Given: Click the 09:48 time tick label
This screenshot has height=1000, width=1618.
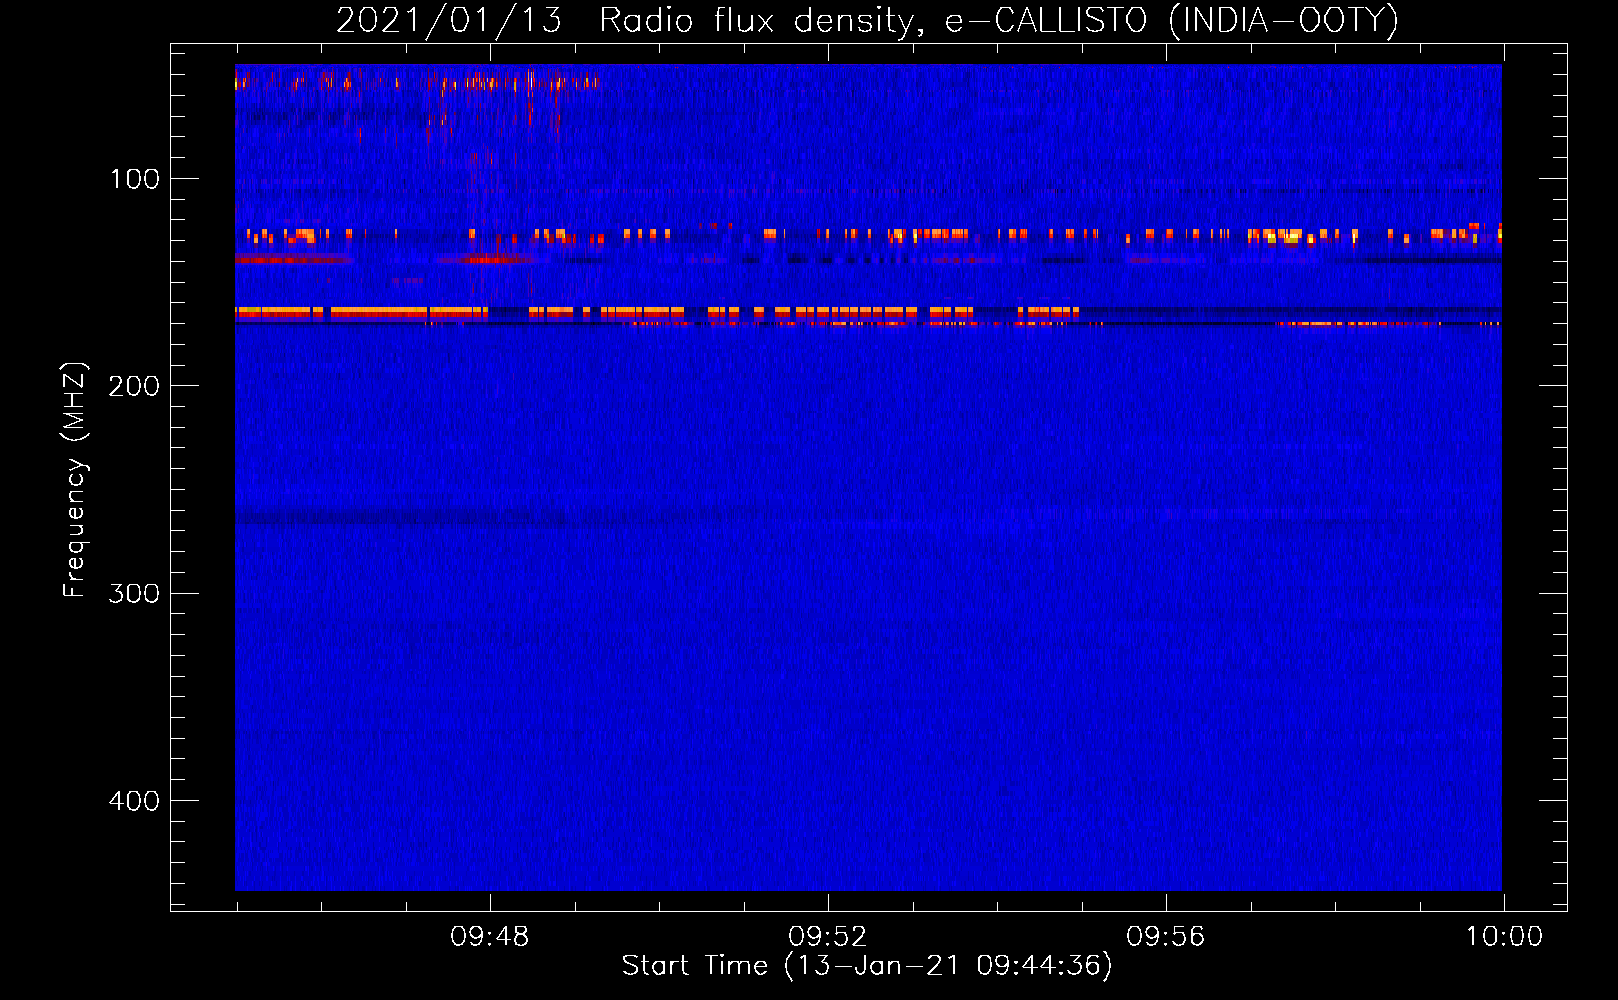Looking at the screenshot, I should pyautogui.click(x=490, y=937).
